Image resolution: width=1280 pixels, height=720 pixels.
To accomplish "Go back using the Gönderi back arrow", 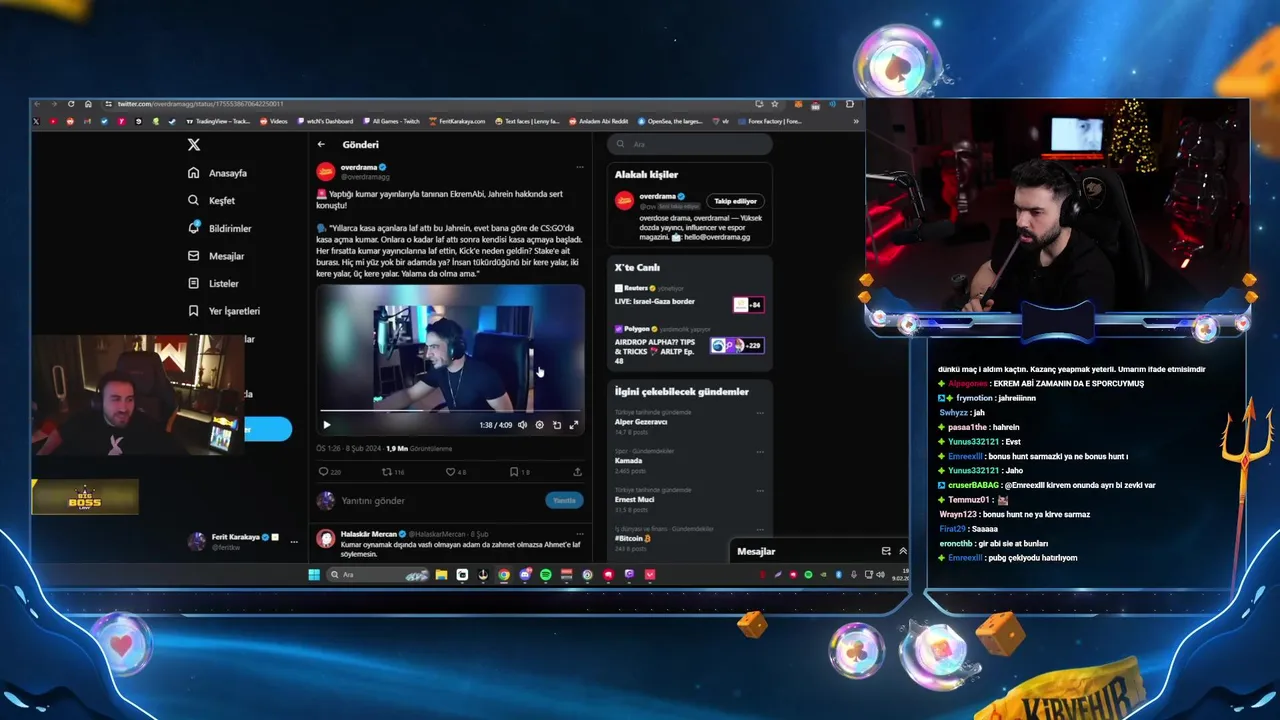I will click(x=321, y=145).
